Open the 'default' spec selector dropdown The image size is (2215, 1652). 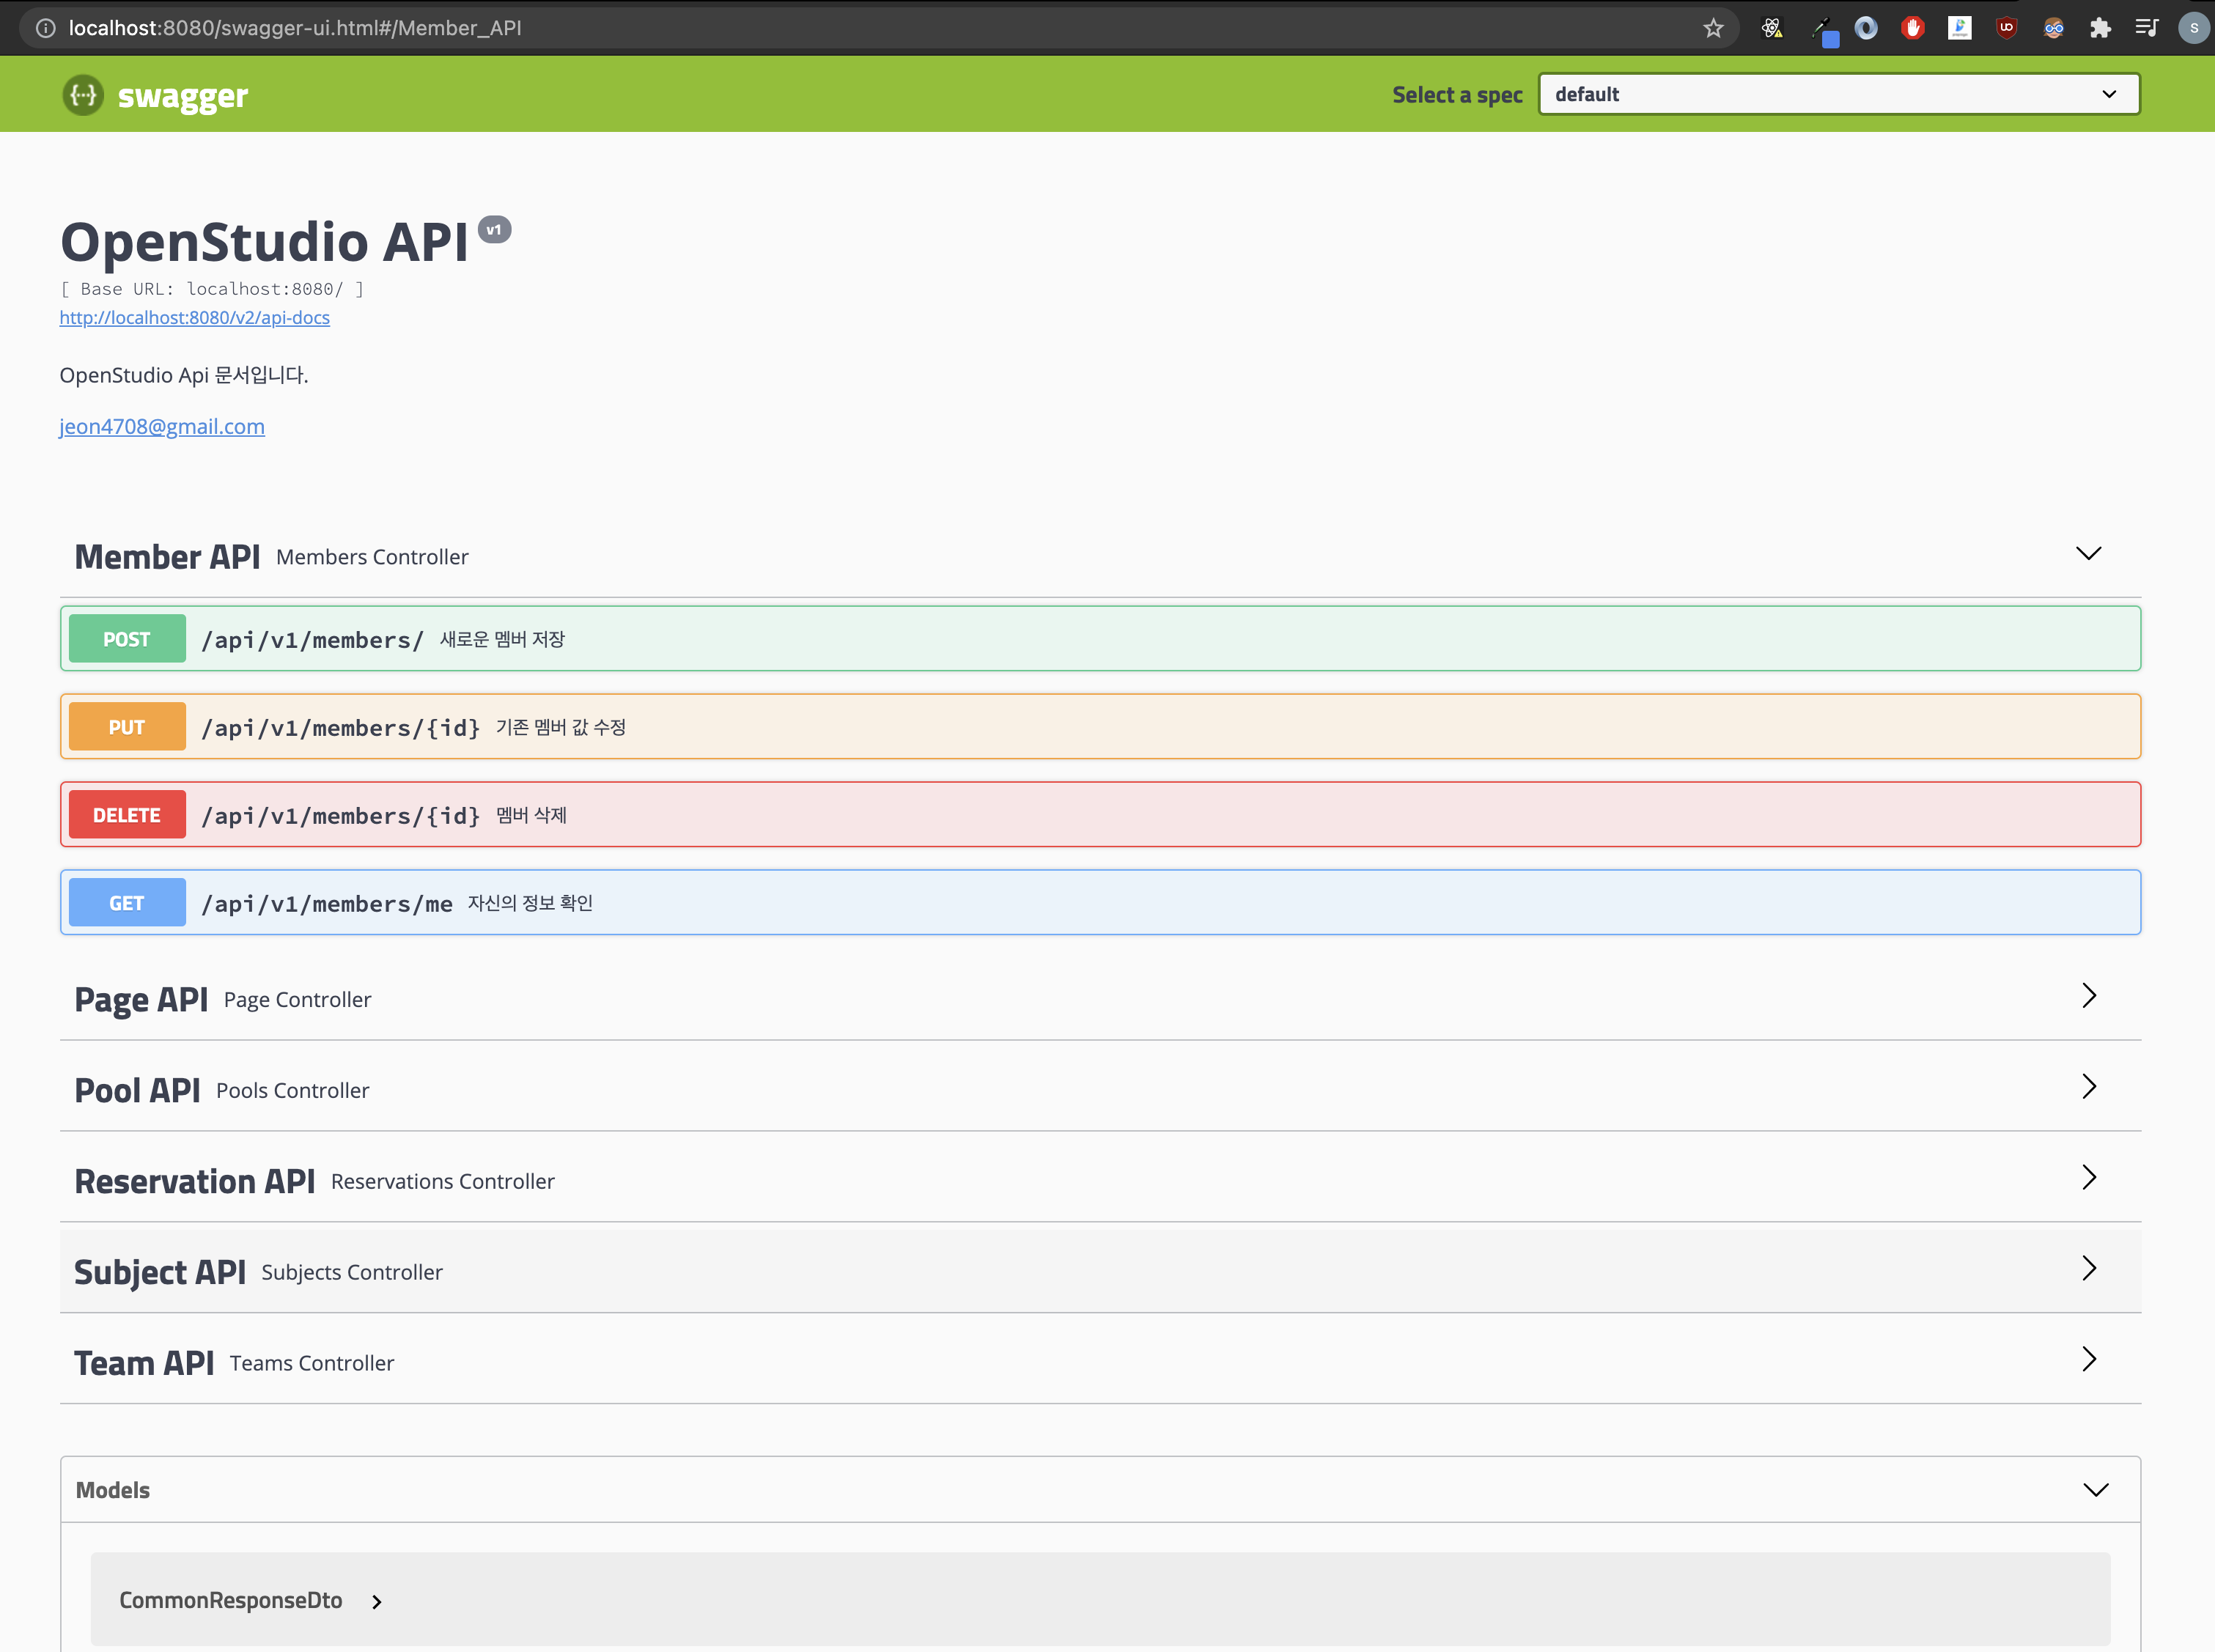pyautogui.click(x=1838, y=94)
